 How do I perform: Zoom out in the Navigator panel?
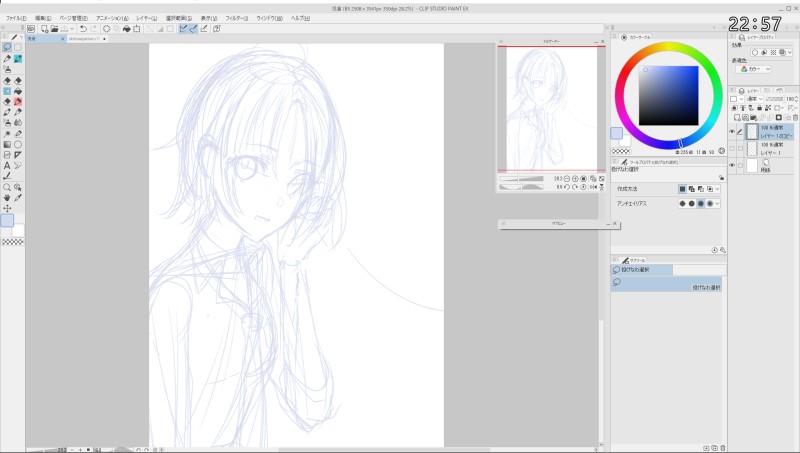tap(567, 179)
